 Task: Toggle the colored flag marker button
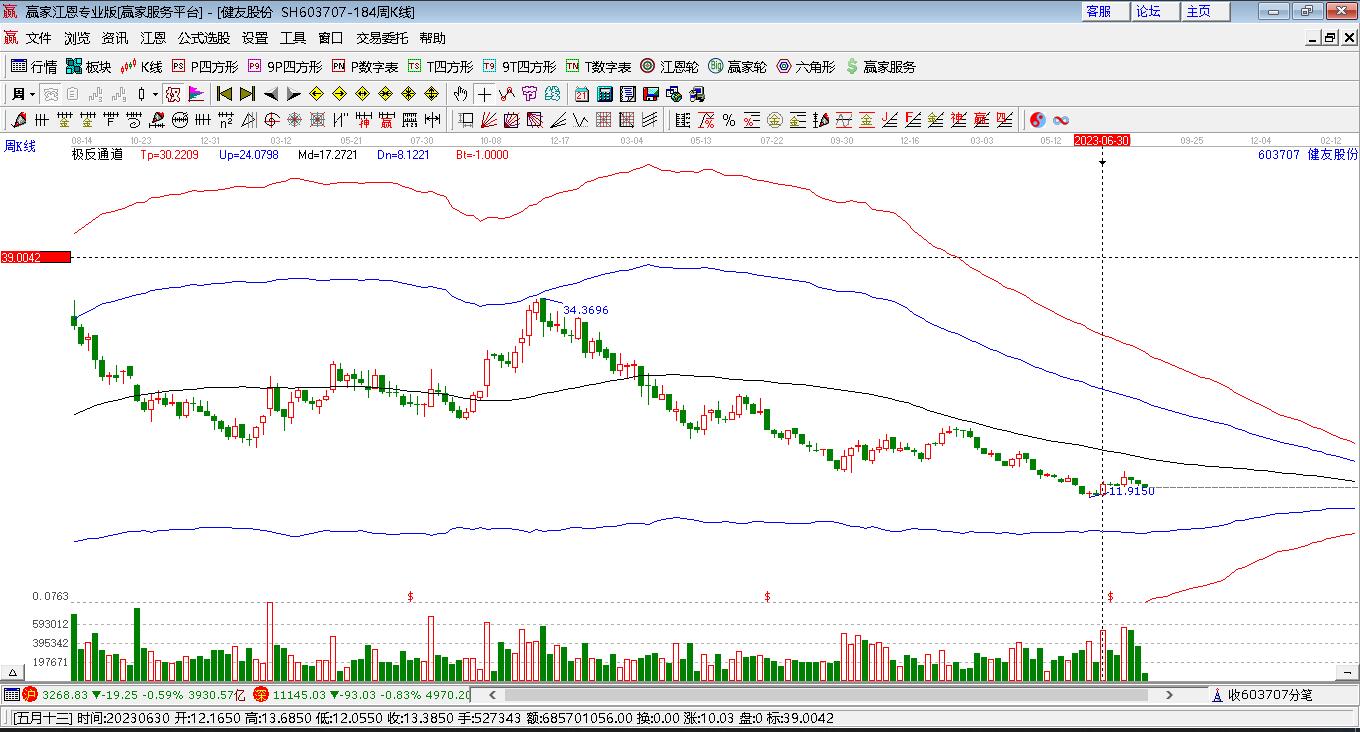pos(196,94)
